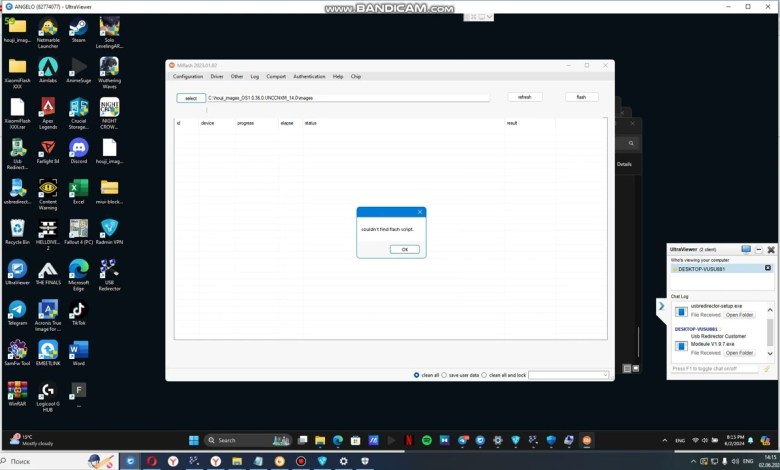Open the Excel desktop shortcut
780x470 pixels.
[x=79, y=191]
